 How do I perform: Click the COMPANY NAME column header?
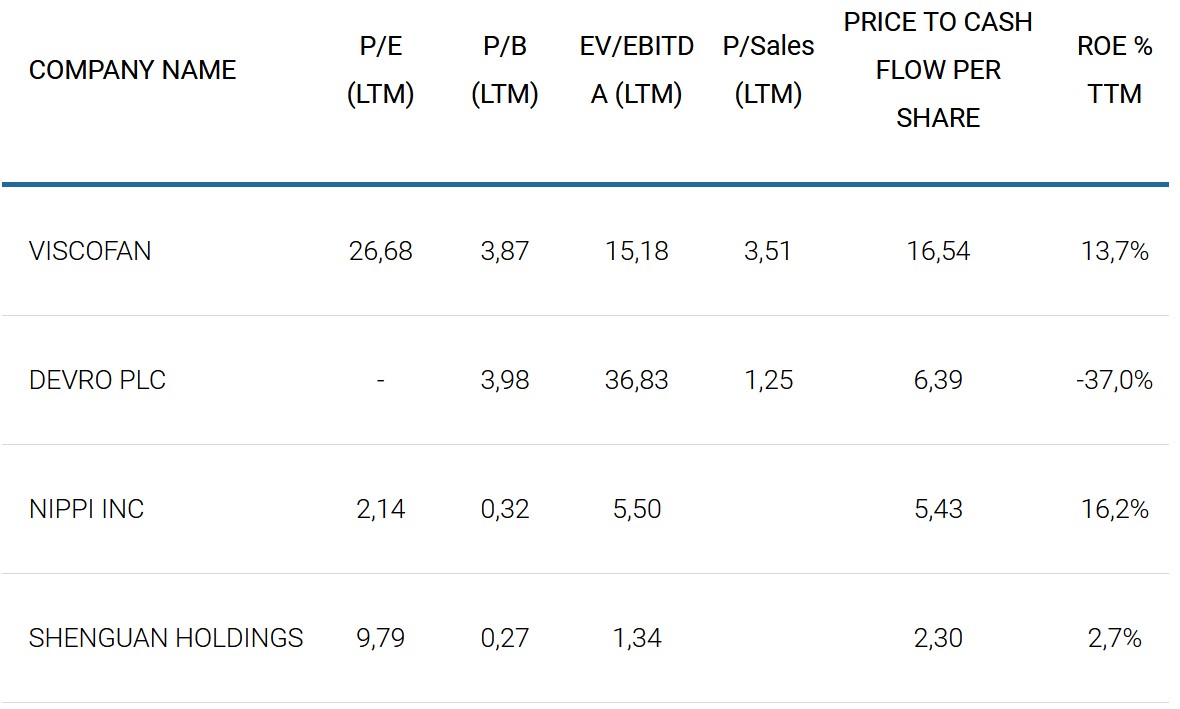[132, 70]
